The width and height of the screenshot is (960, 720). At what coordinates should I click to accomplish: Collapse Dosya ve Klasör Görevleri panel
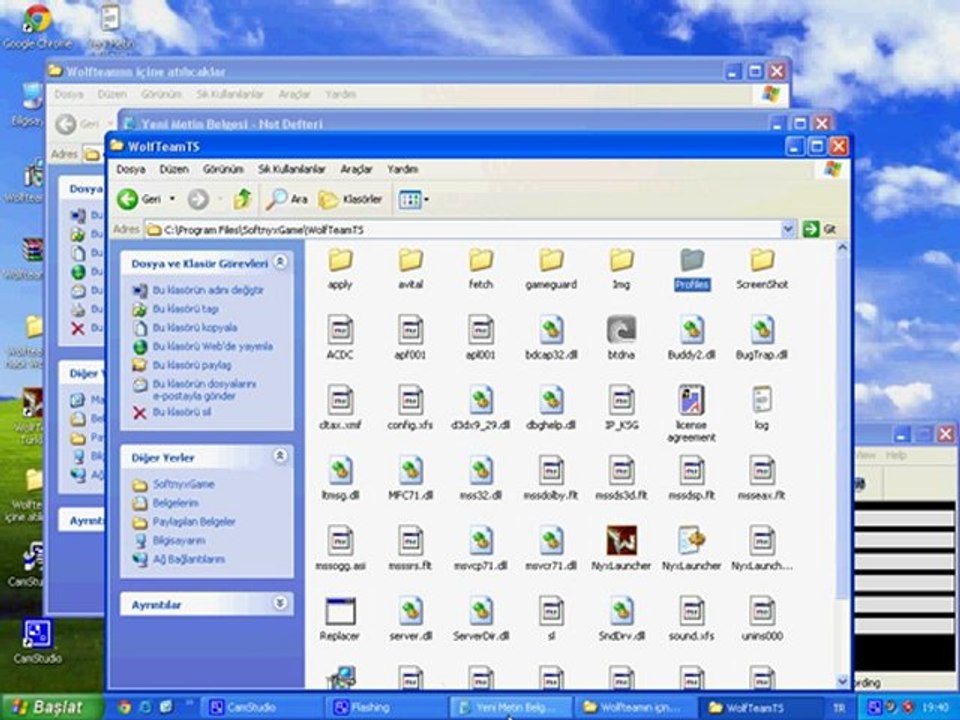pos(280,263)
